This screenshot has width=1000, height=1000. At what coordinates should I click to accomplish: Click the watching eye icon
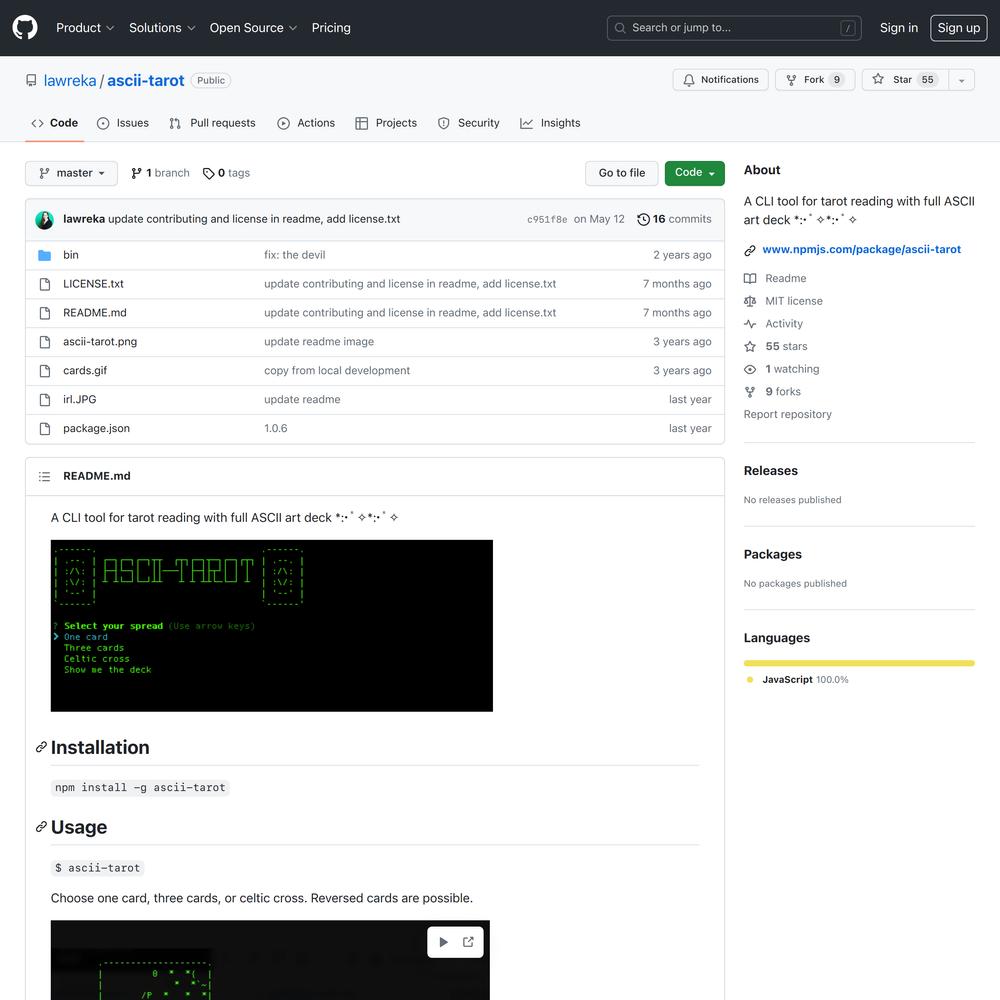[750, 369]
